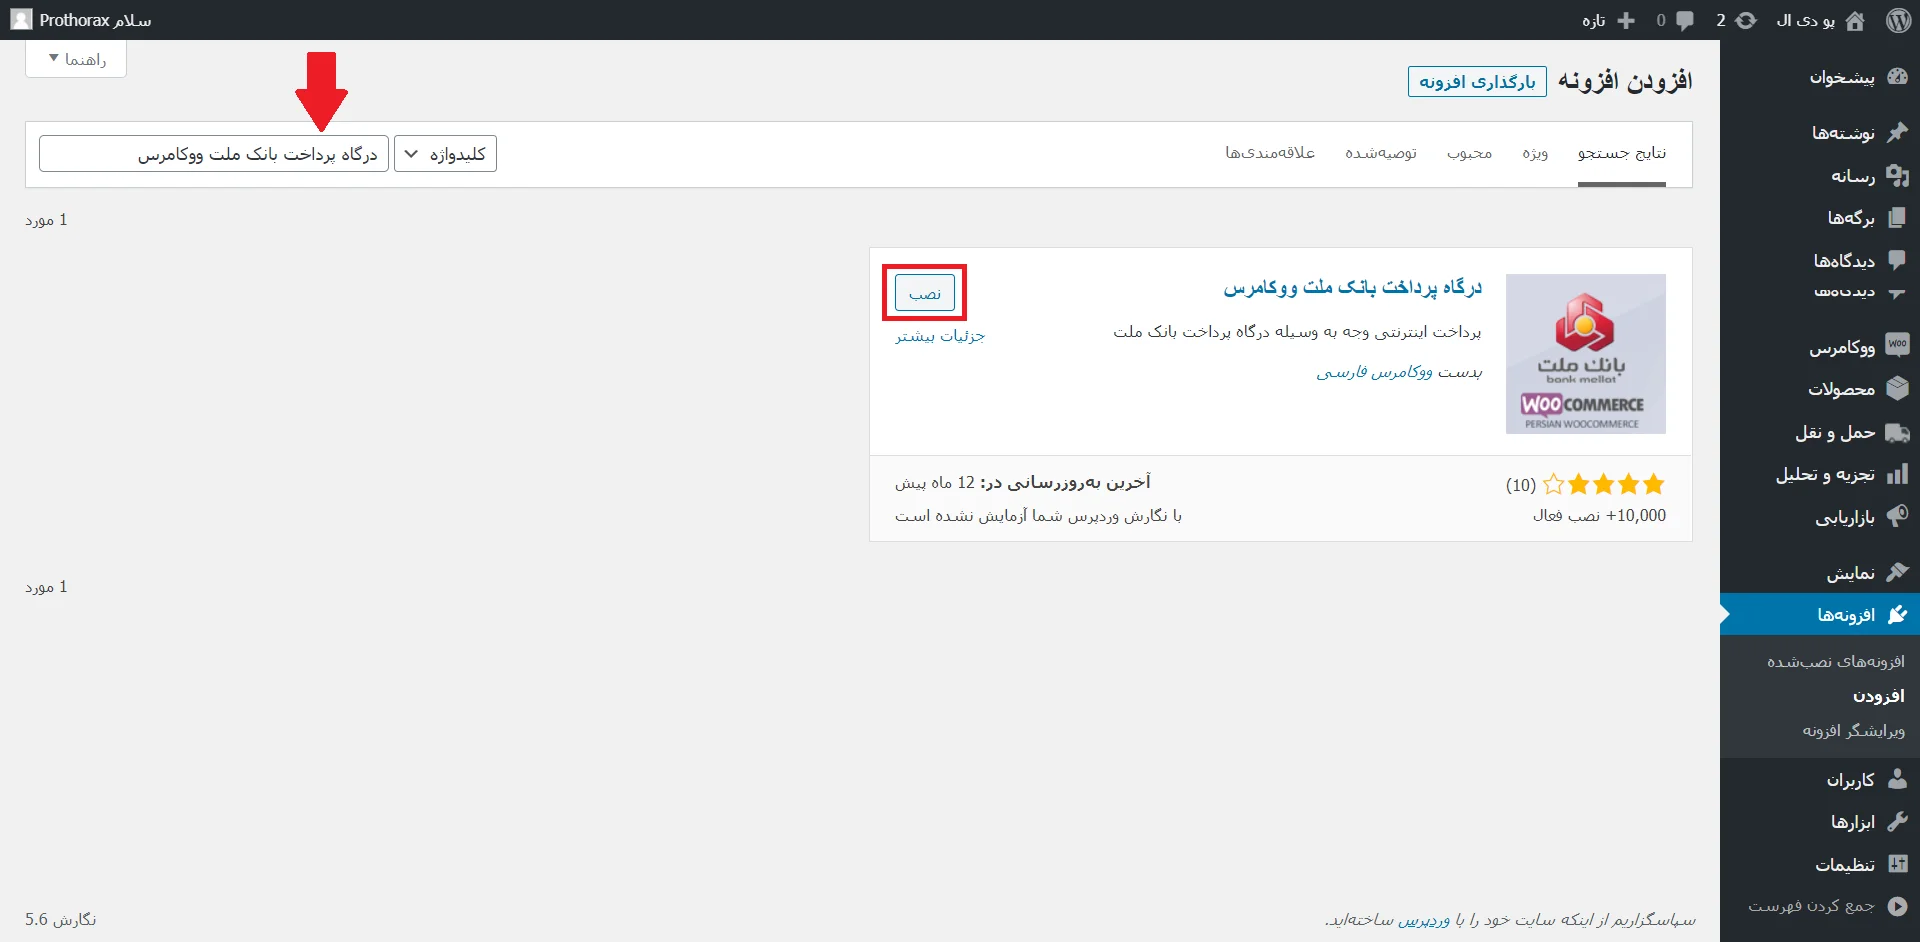Click the دیدگاه‌ها (Comments) sidebar icon
This screenshot has width=1920, height=942.
point(1897,260)
